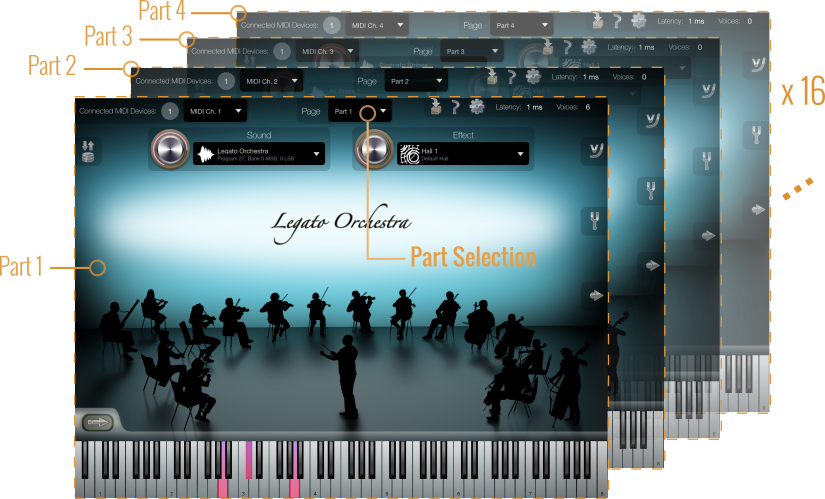The image size is (825, 499).
Task: Click the download box icon in Part 1 window
Action: 436,106
